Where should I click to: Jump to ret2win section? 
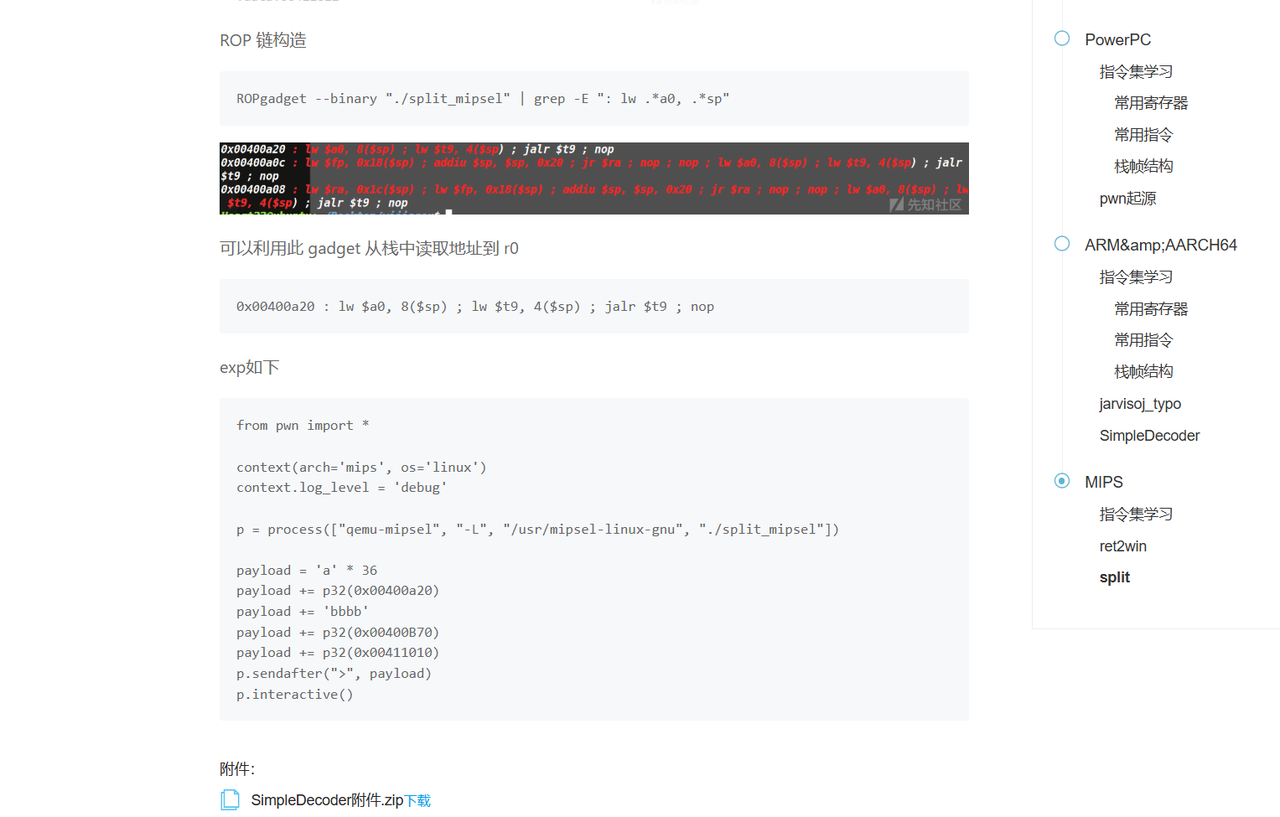[1123, 546]
